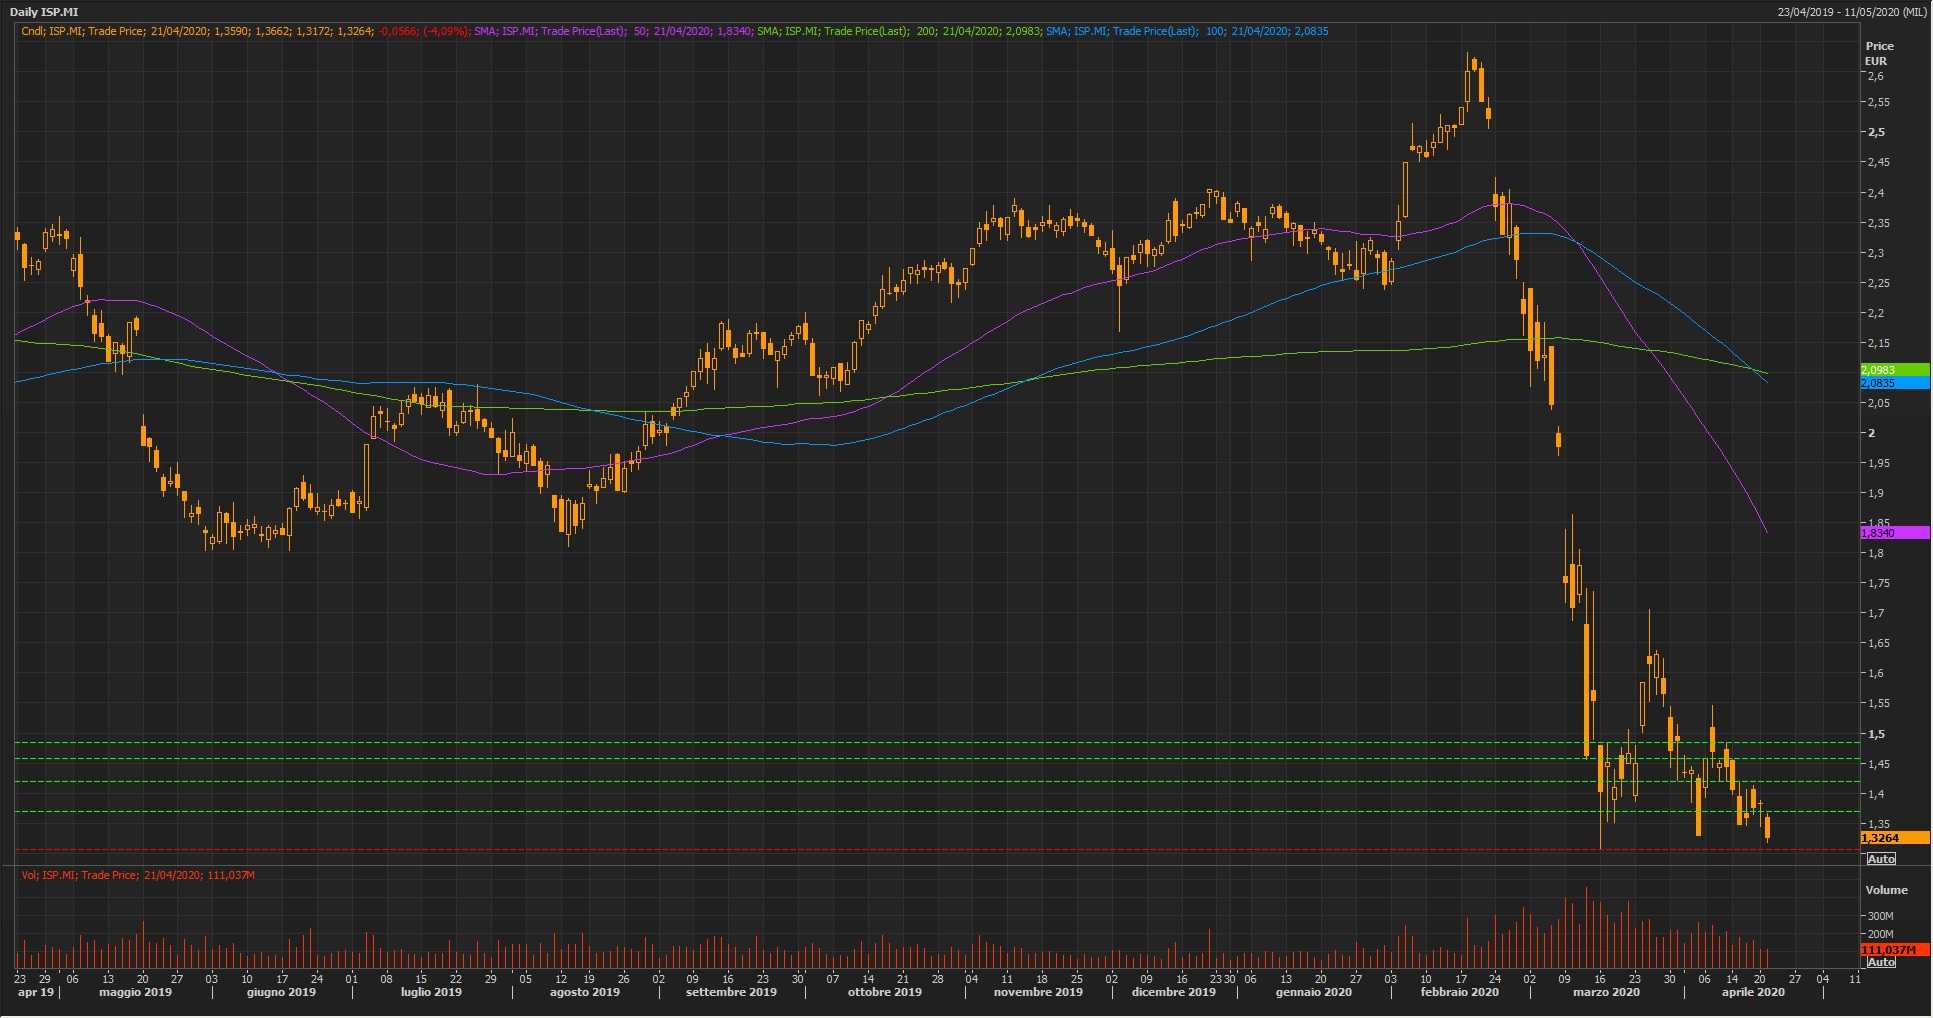The height and width of the screenshot is (1018, 1933).
Task: Select the Vol ISP.MI volume legend label
Action: click(138, 875)
